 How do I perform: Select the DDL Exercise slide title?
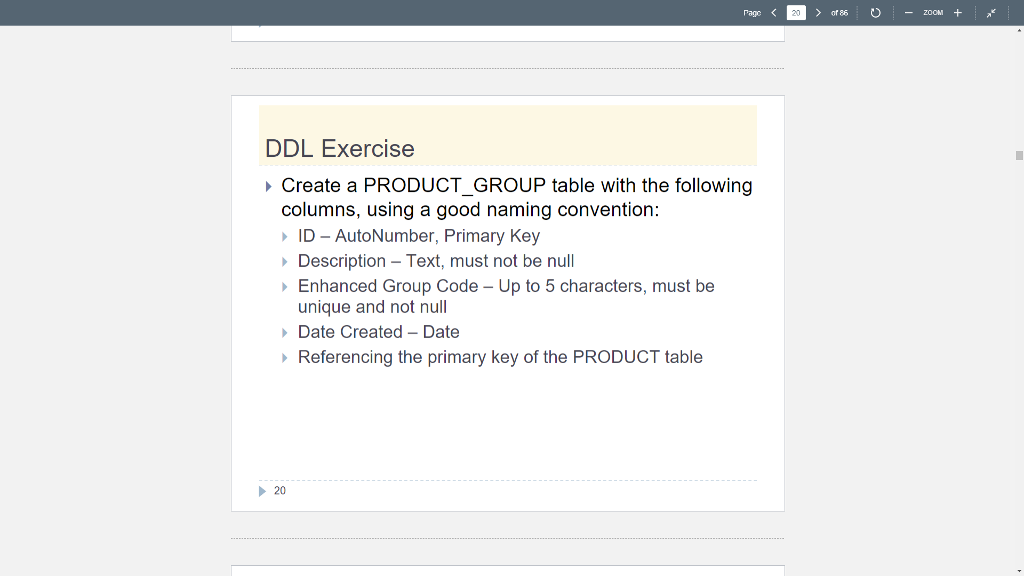tap(339, 148)
